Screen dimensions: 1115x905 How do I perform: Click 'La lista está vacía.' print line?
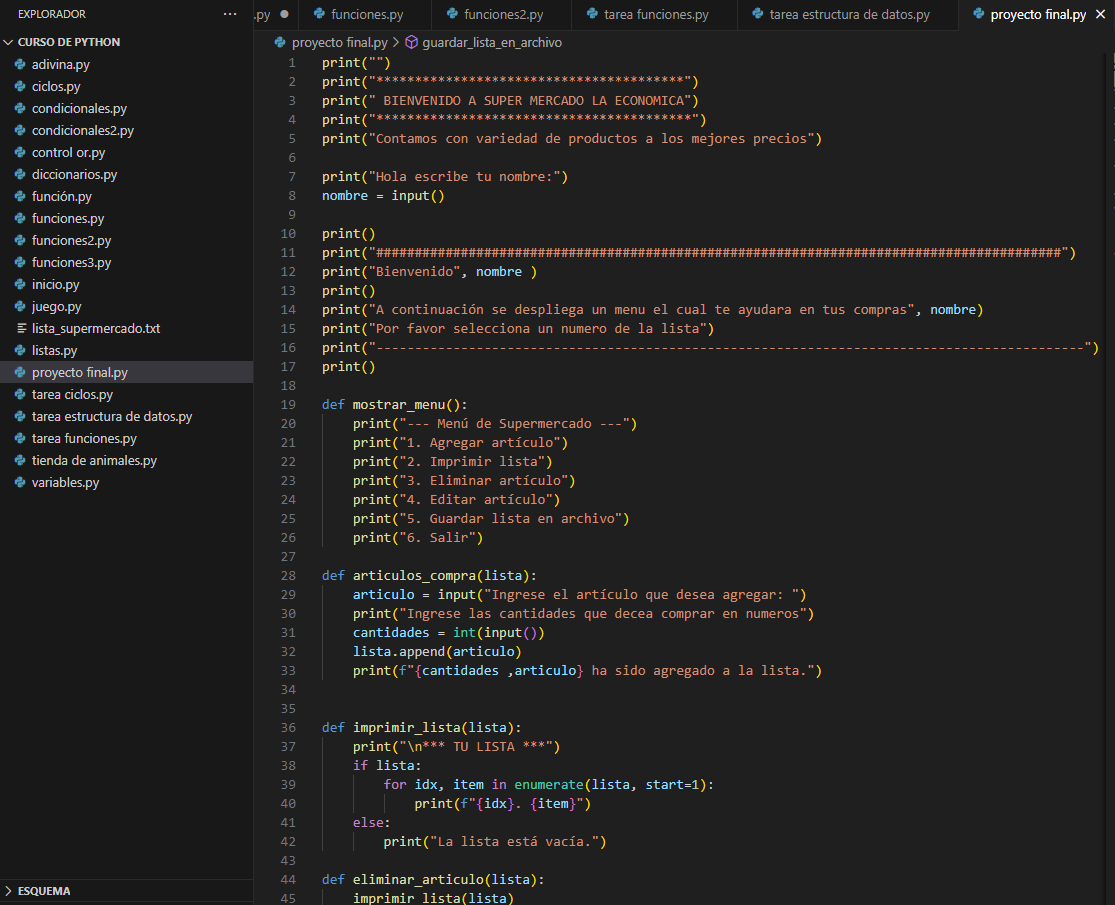tap(495, 841)
